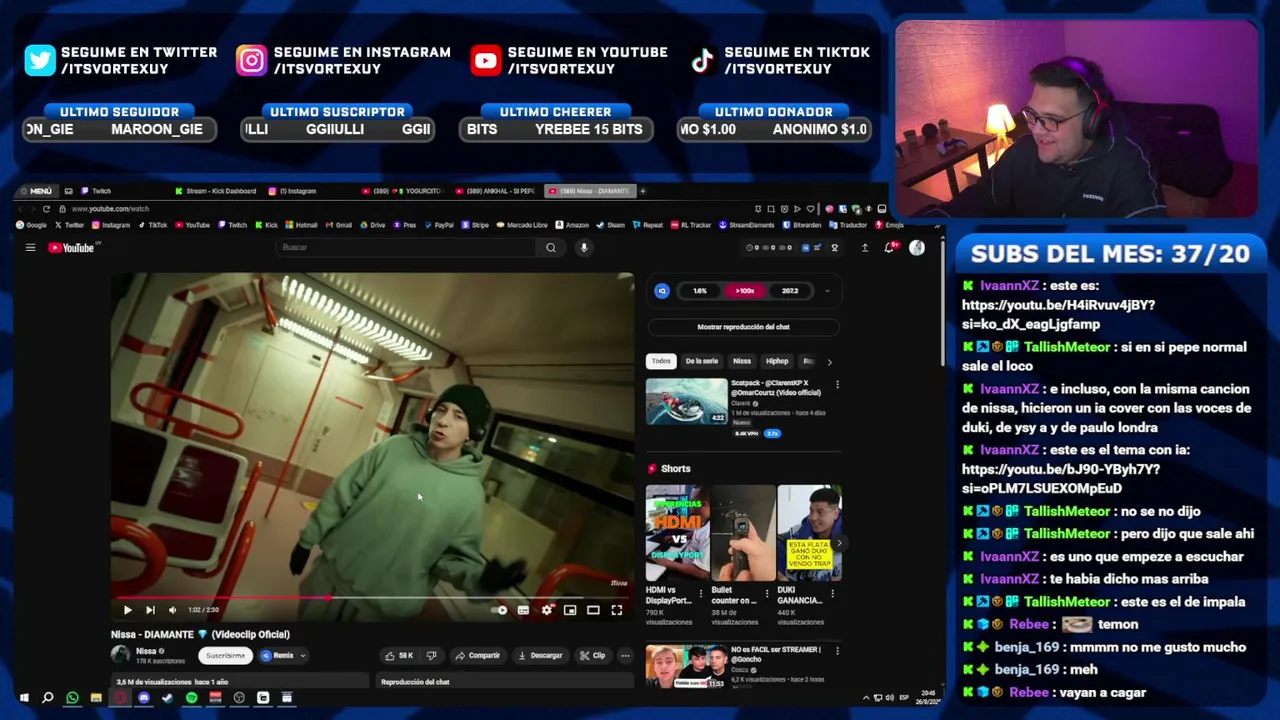Toggle theater mode on the player
This screenshot has height=720, width=1280.
click(593, 610)
